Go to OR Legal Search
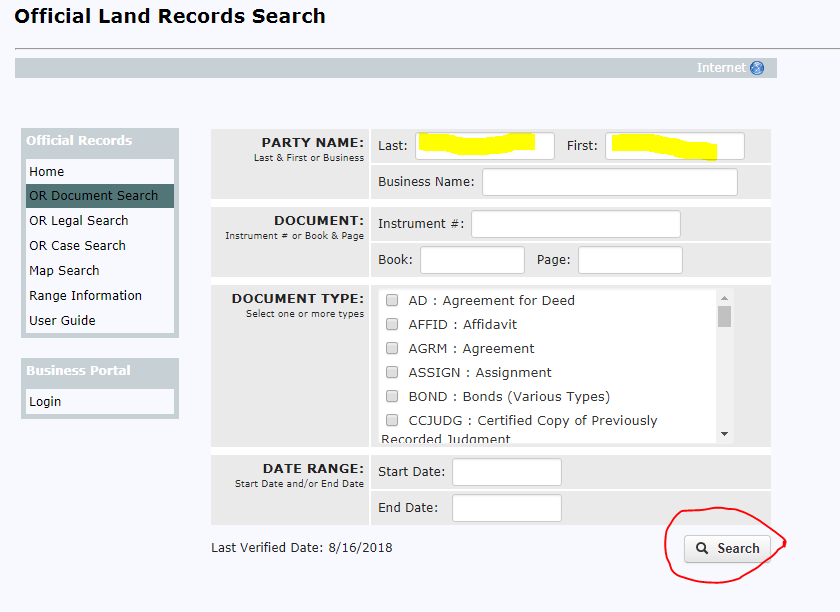 [x=79, y=220]
